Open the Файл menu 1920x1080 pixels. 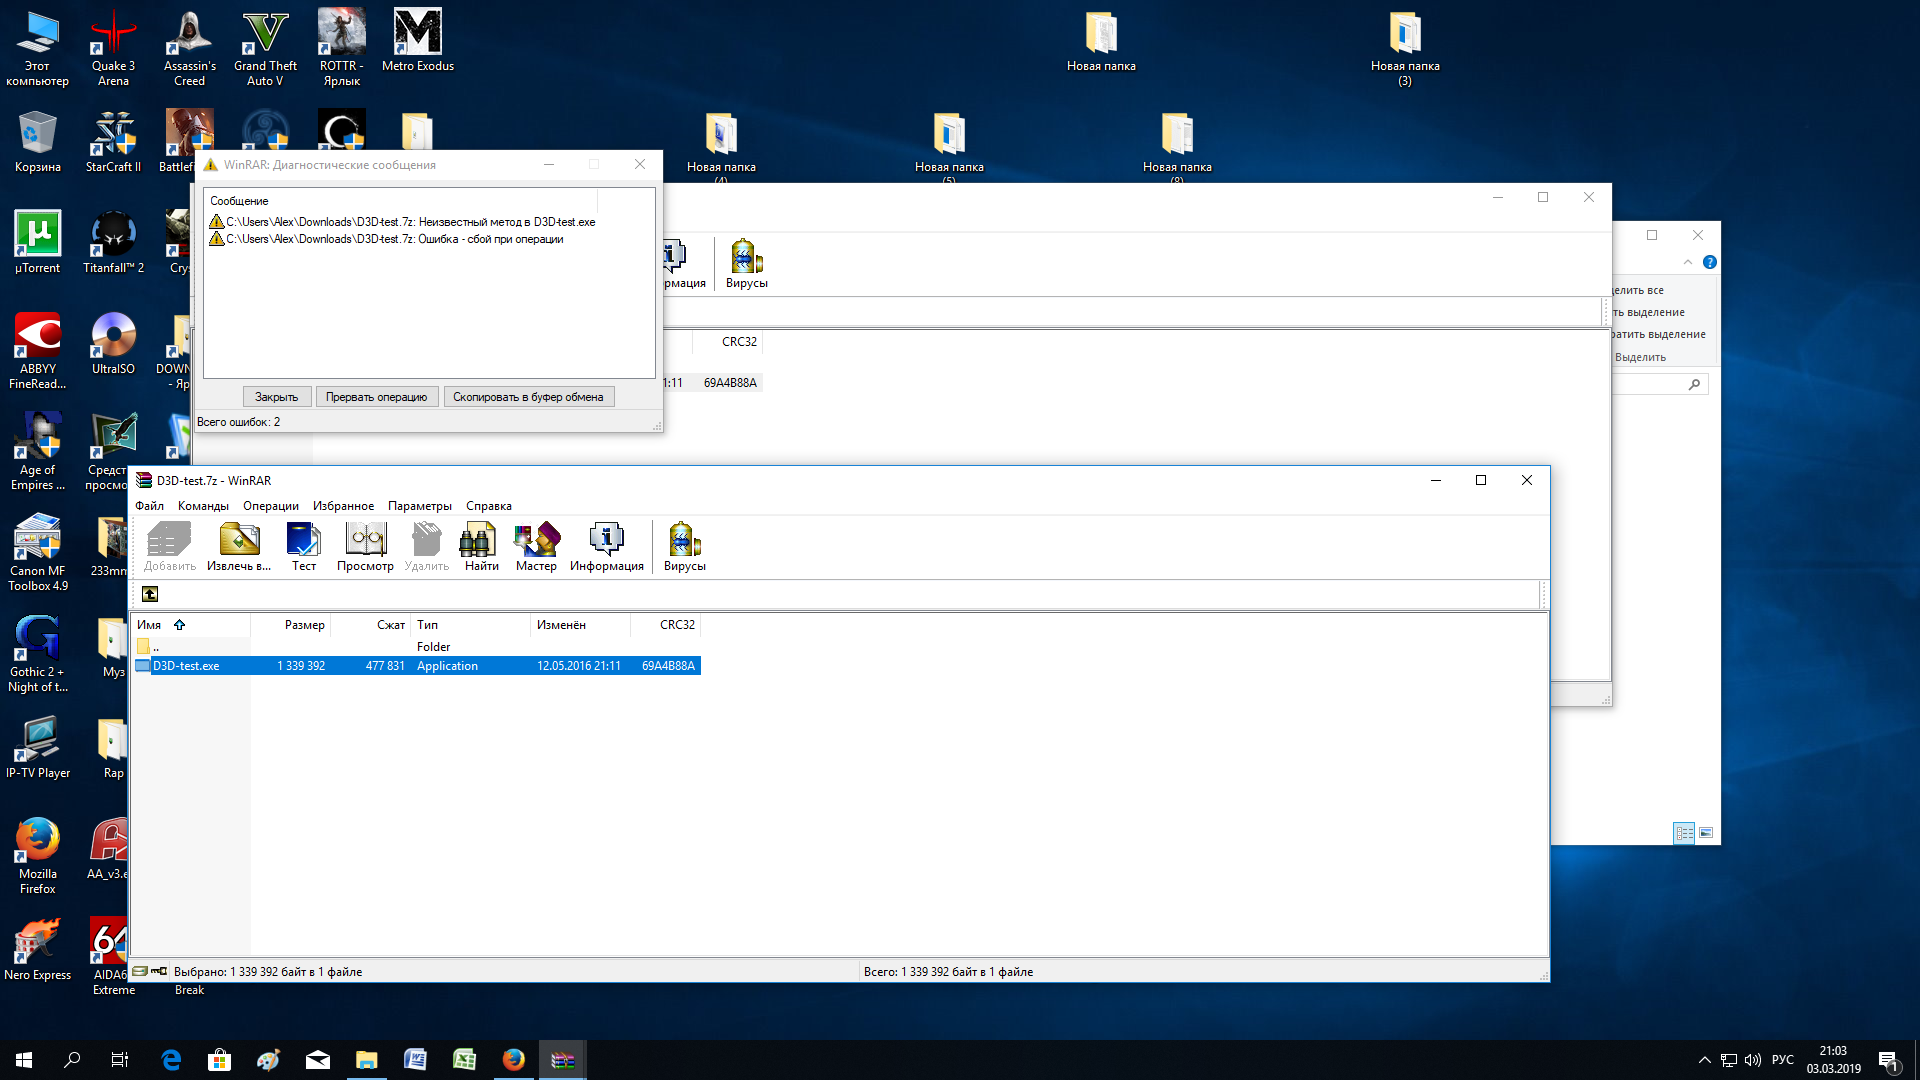click(x=149, y=506)
